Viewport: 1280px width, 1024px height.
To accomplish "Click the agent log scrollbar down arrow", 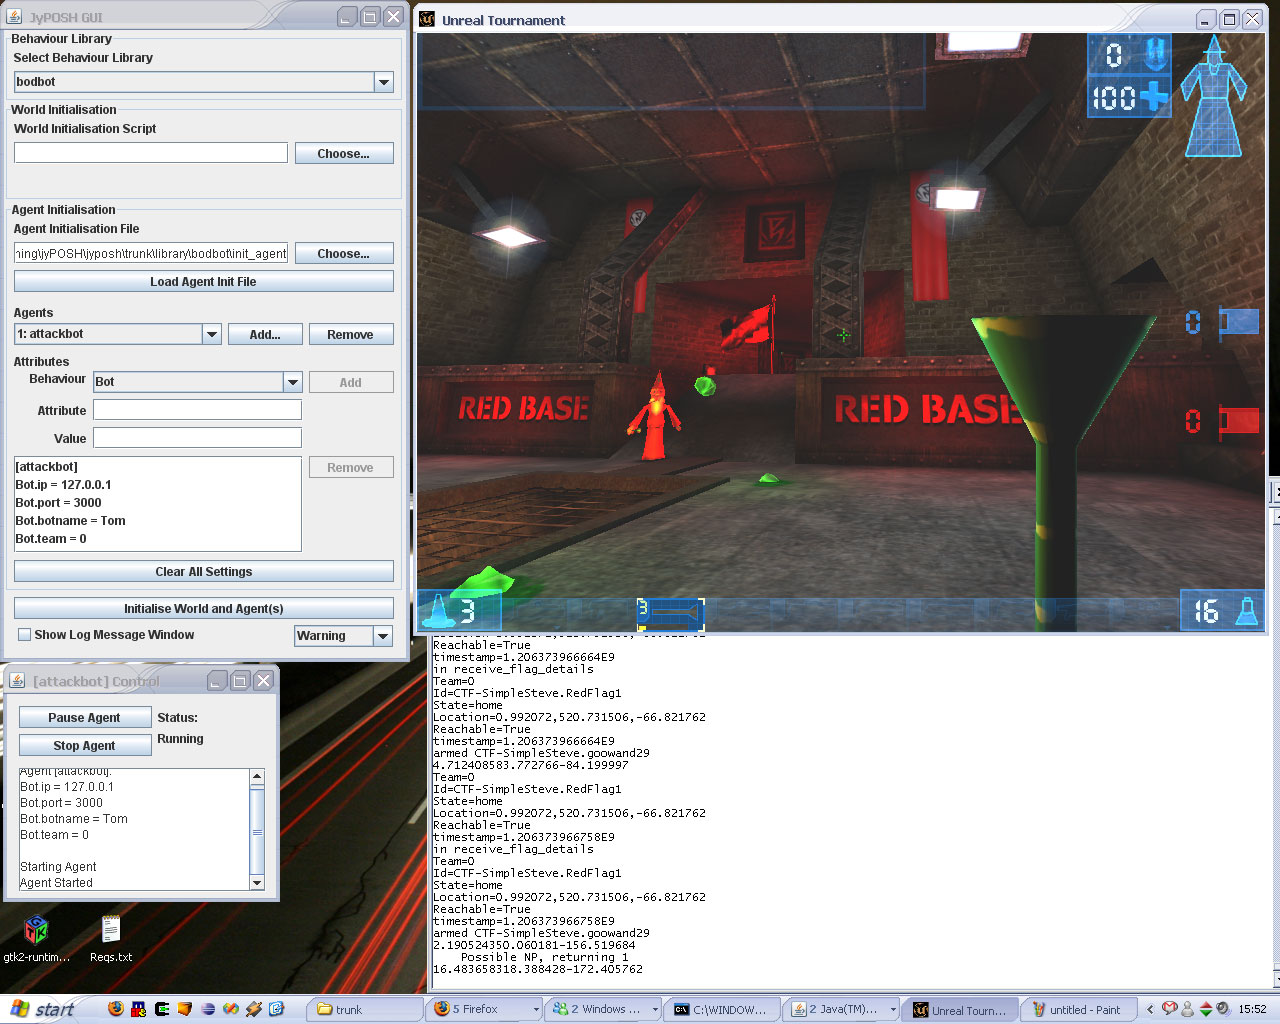I will (x=257, y=882).
